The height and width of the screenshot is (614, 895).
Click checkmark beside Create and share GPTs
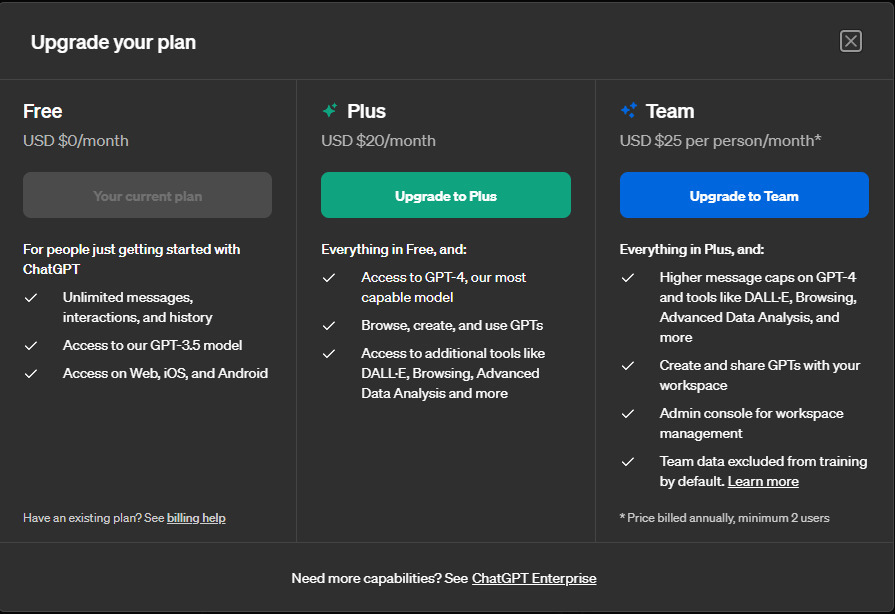(628, 366)
